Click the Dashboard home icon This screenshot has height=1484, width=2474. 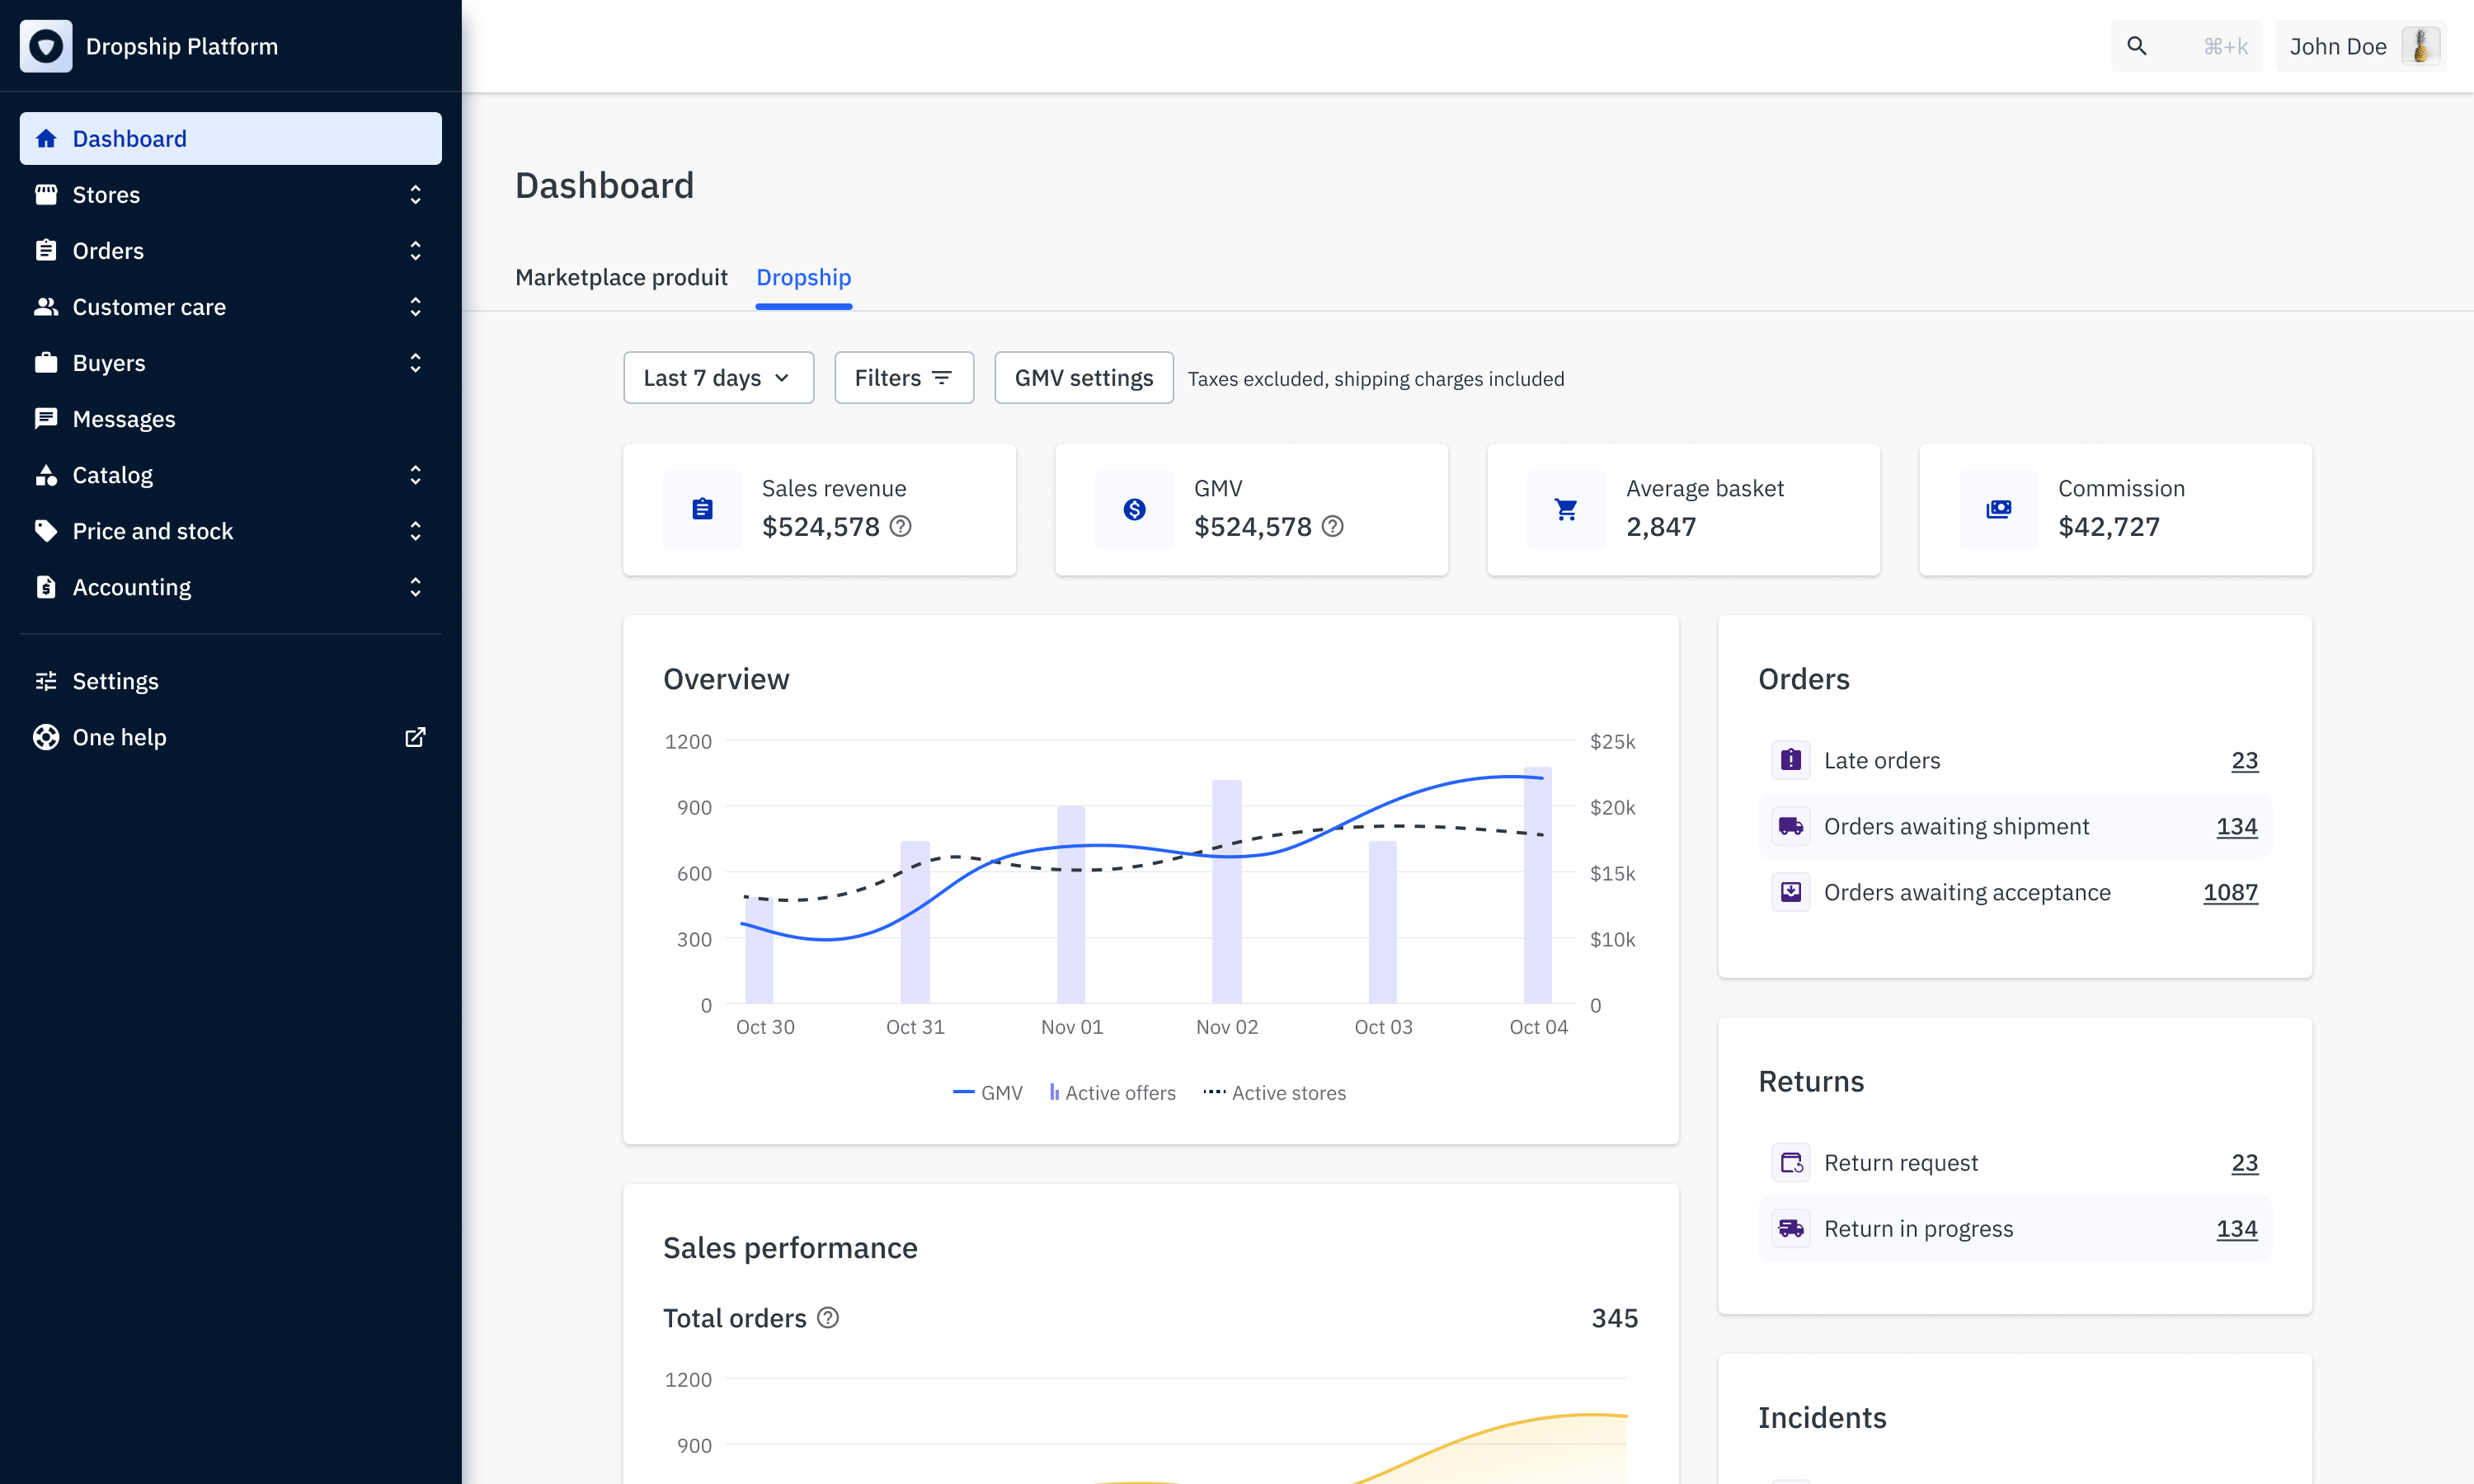click(x=46, y=138)
